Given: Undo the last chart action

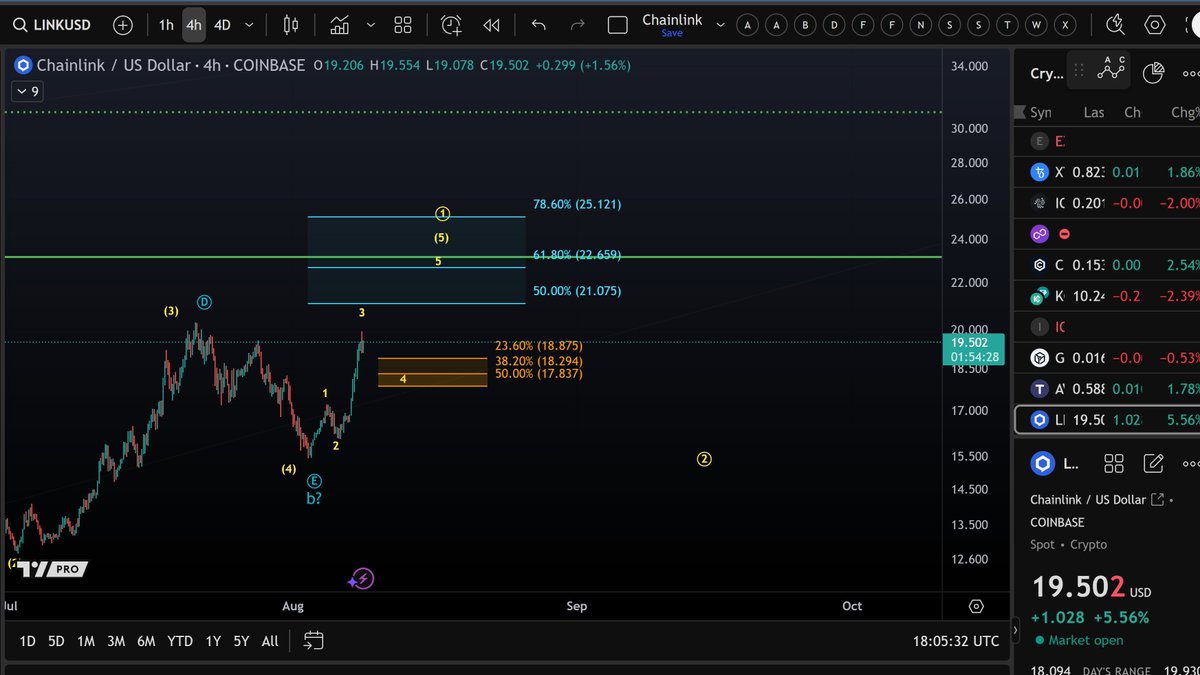Looking at the screenshot, I should click(537, 24).
